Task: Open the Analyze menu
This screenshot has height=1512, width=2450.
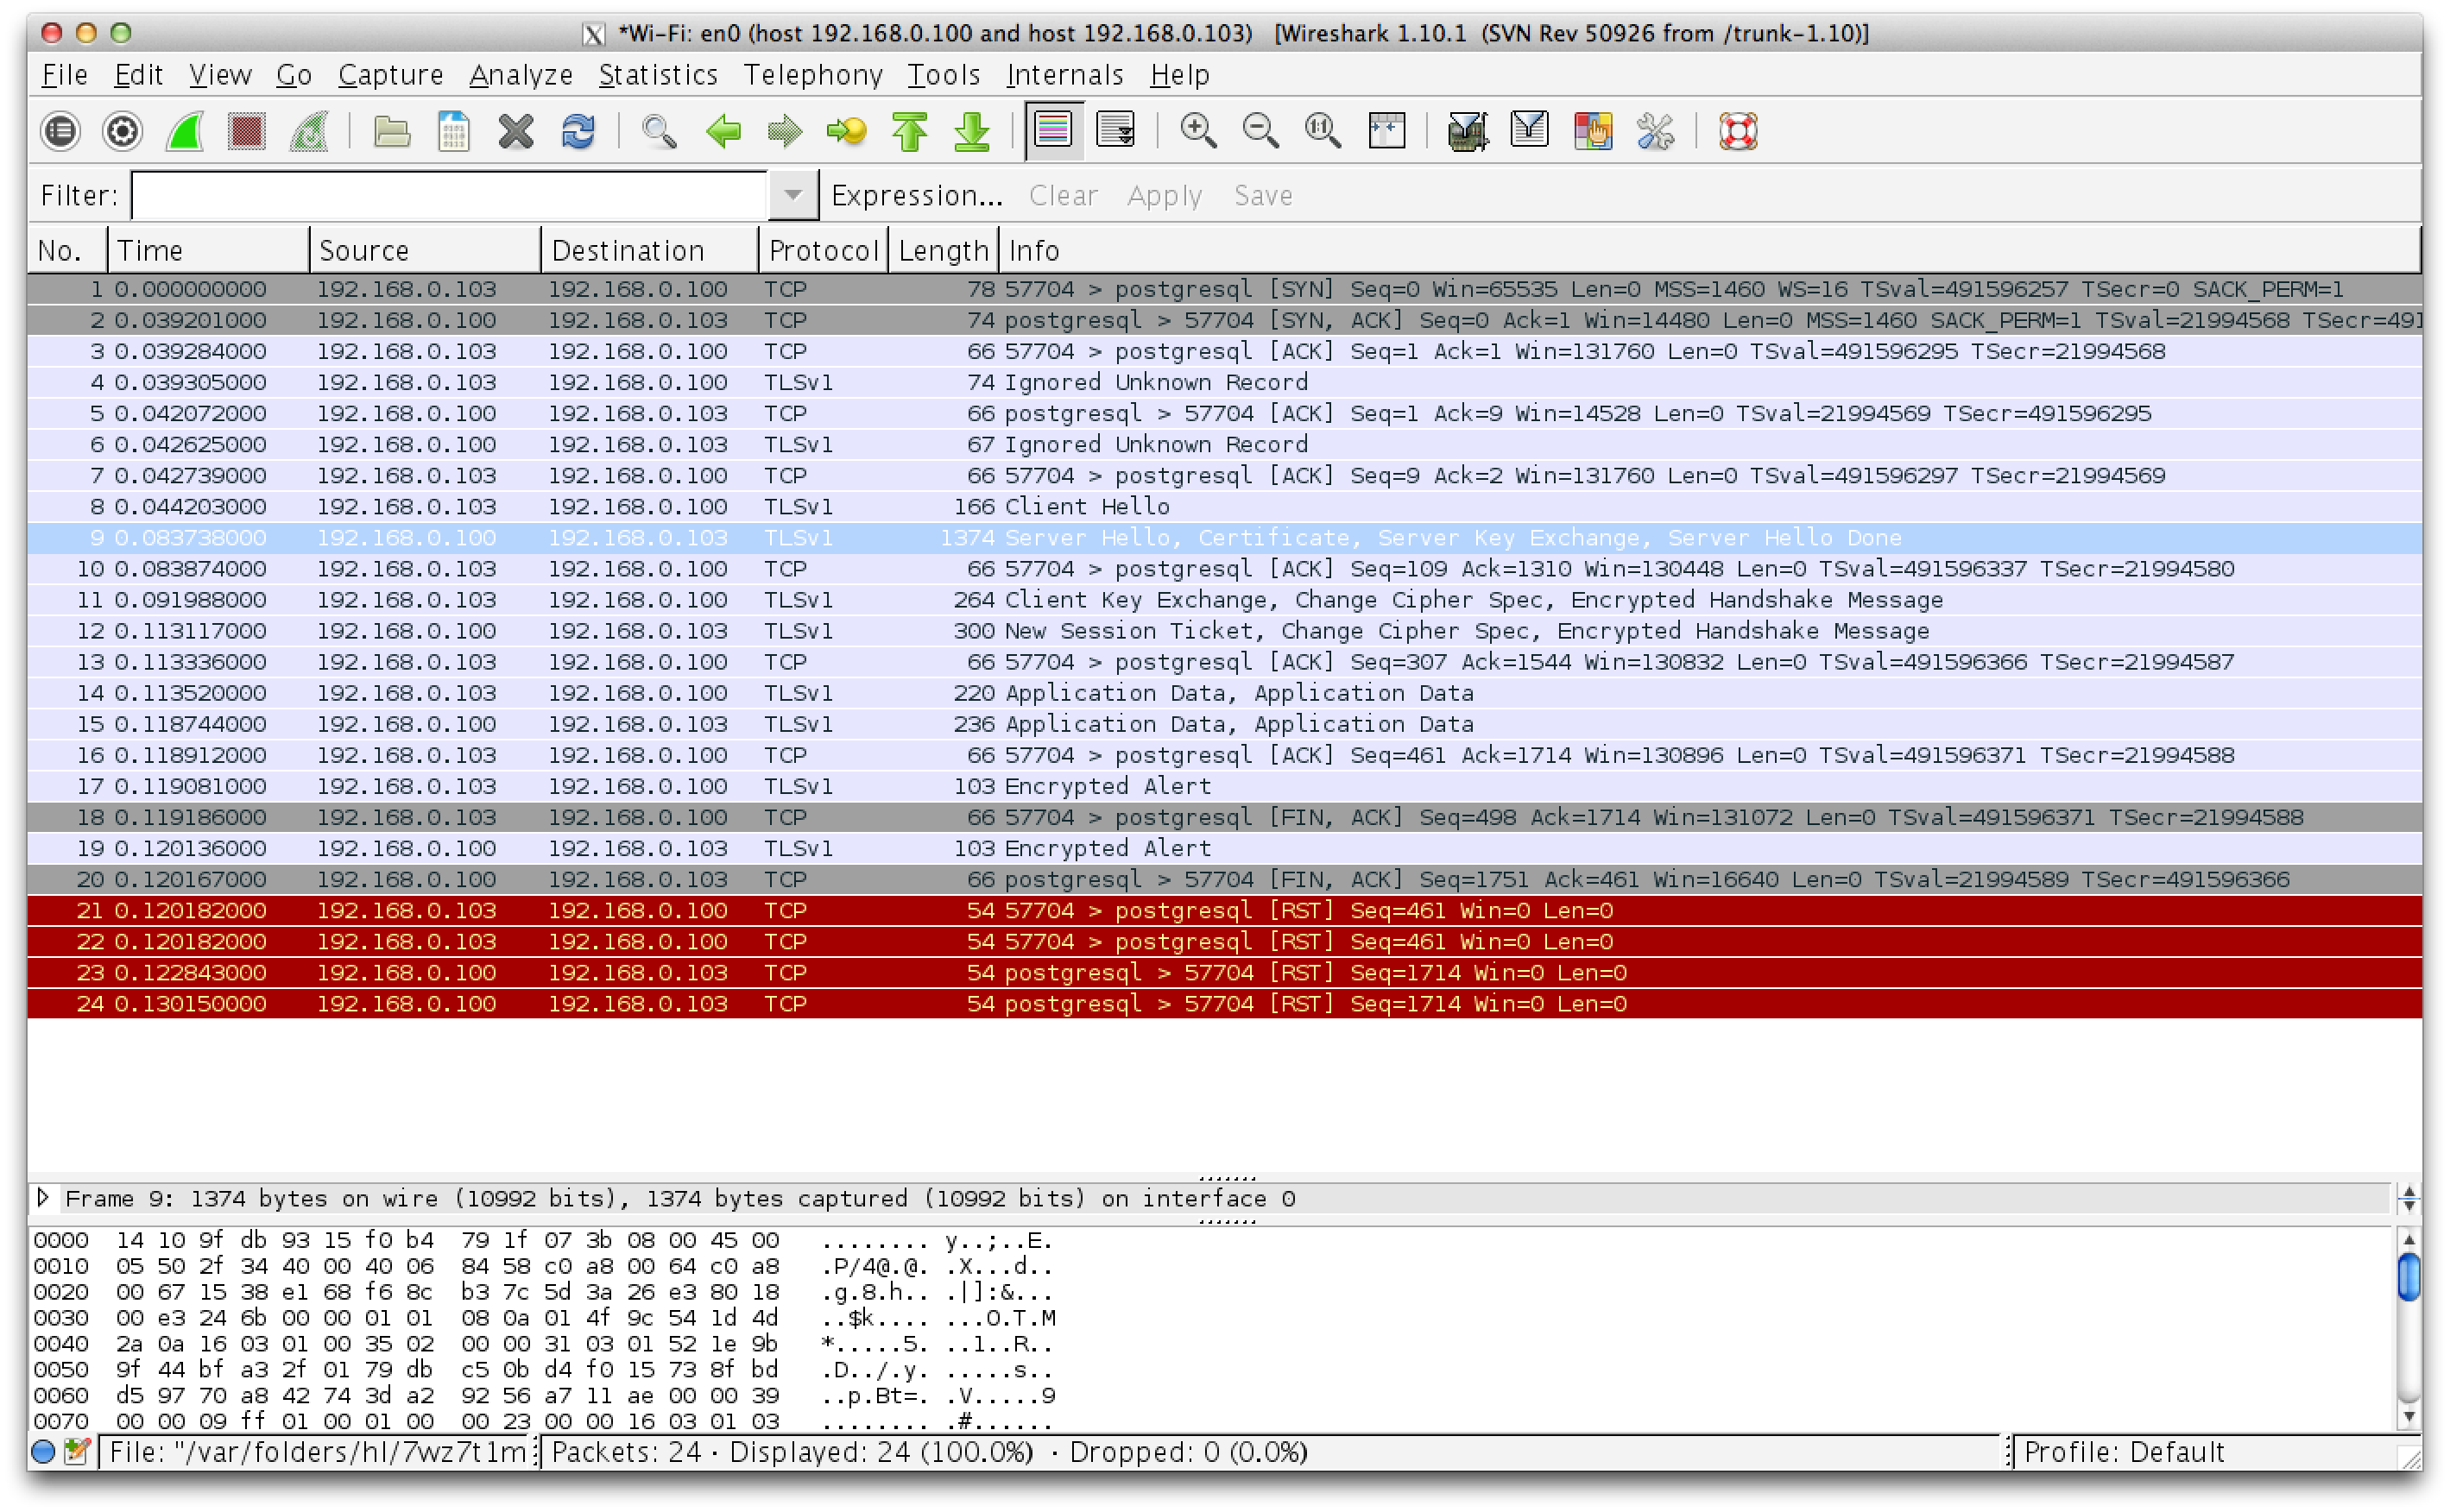Action: [520, 75]
